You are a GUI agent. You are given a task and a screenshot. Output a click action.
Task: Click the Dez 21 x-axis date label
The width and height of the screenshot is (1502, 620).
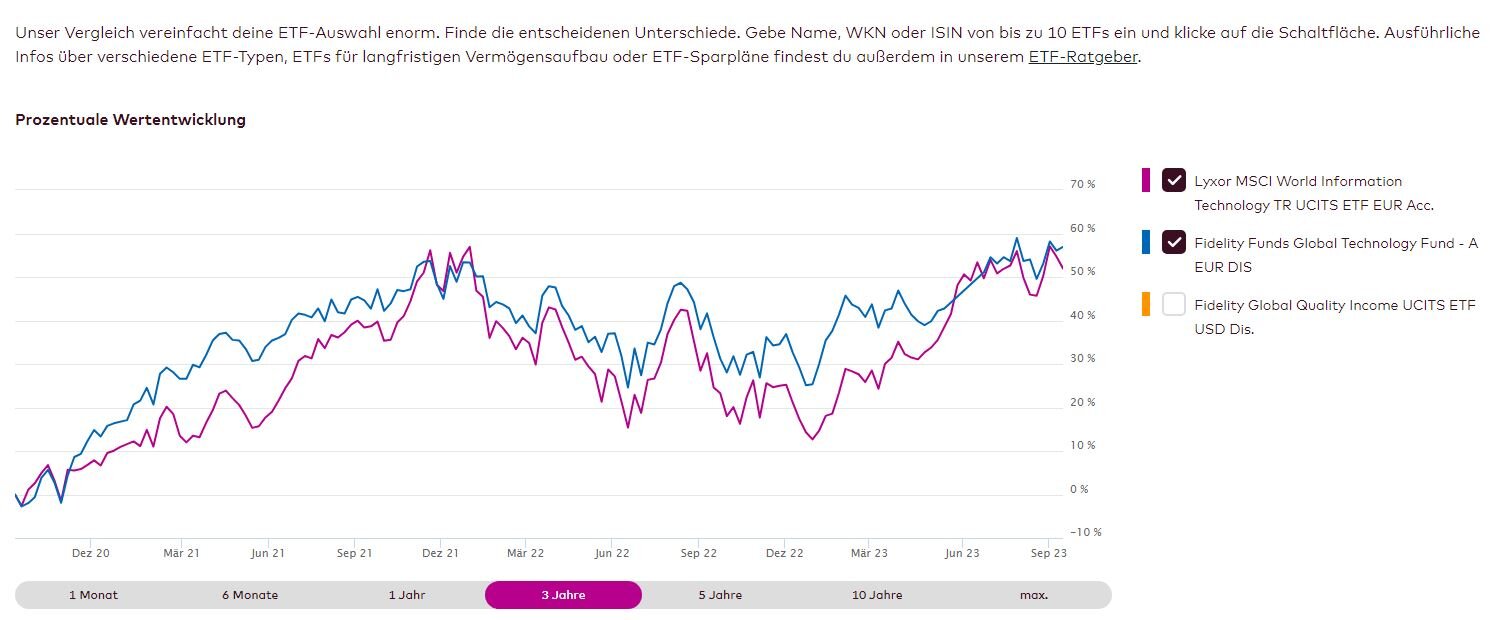click(440, 552)
